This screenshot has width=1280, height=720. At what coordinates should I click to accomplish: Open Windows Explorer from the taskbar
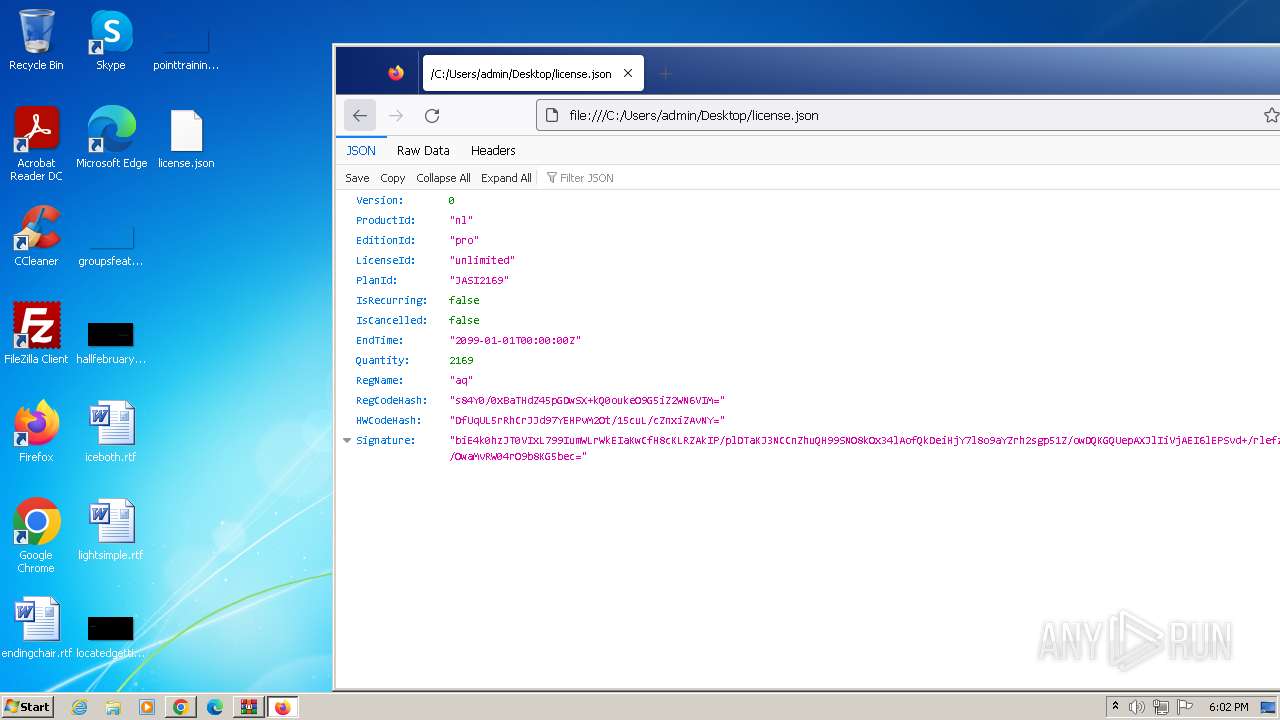tap(113, 707)
